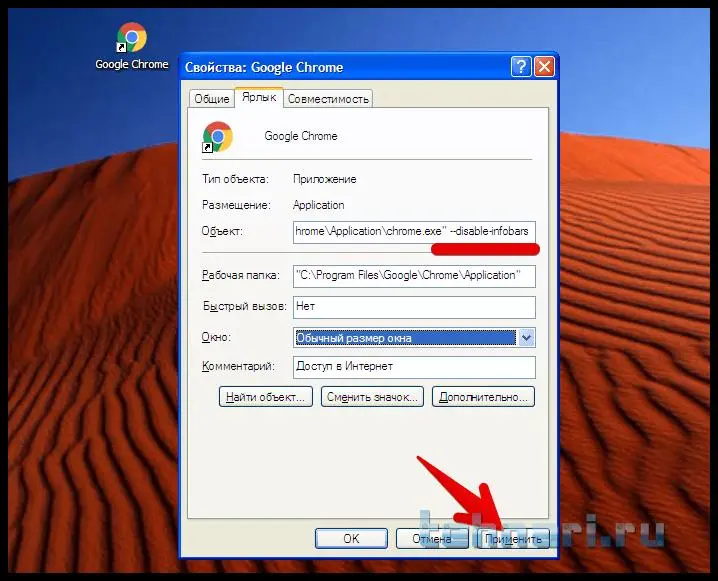The width and height of the screenshot is (718, 581).
Task: Click the help question mark button in the title bar
Action: point(521,67)
